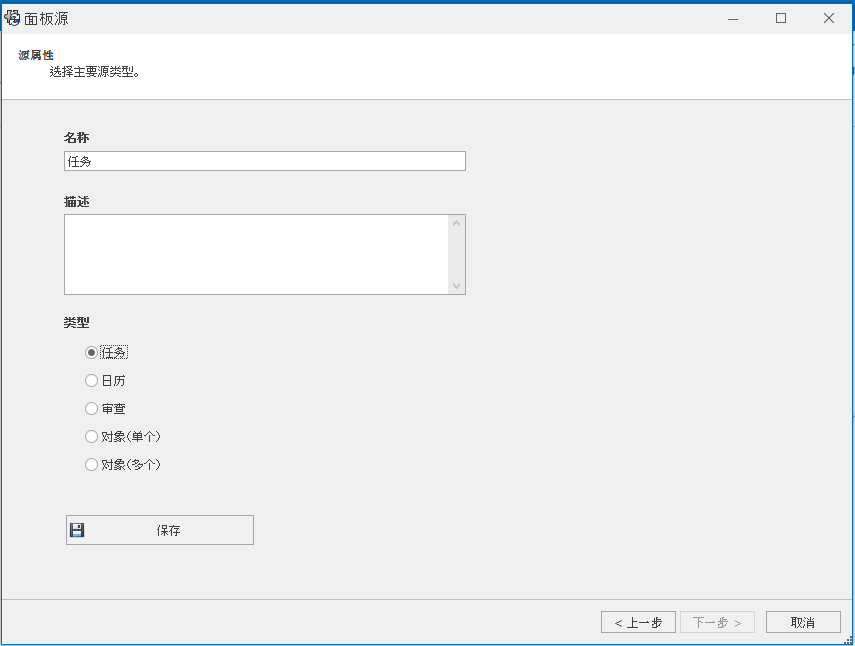Go back with the 上一步 button
855x646 pixels.
coord(638,622)
